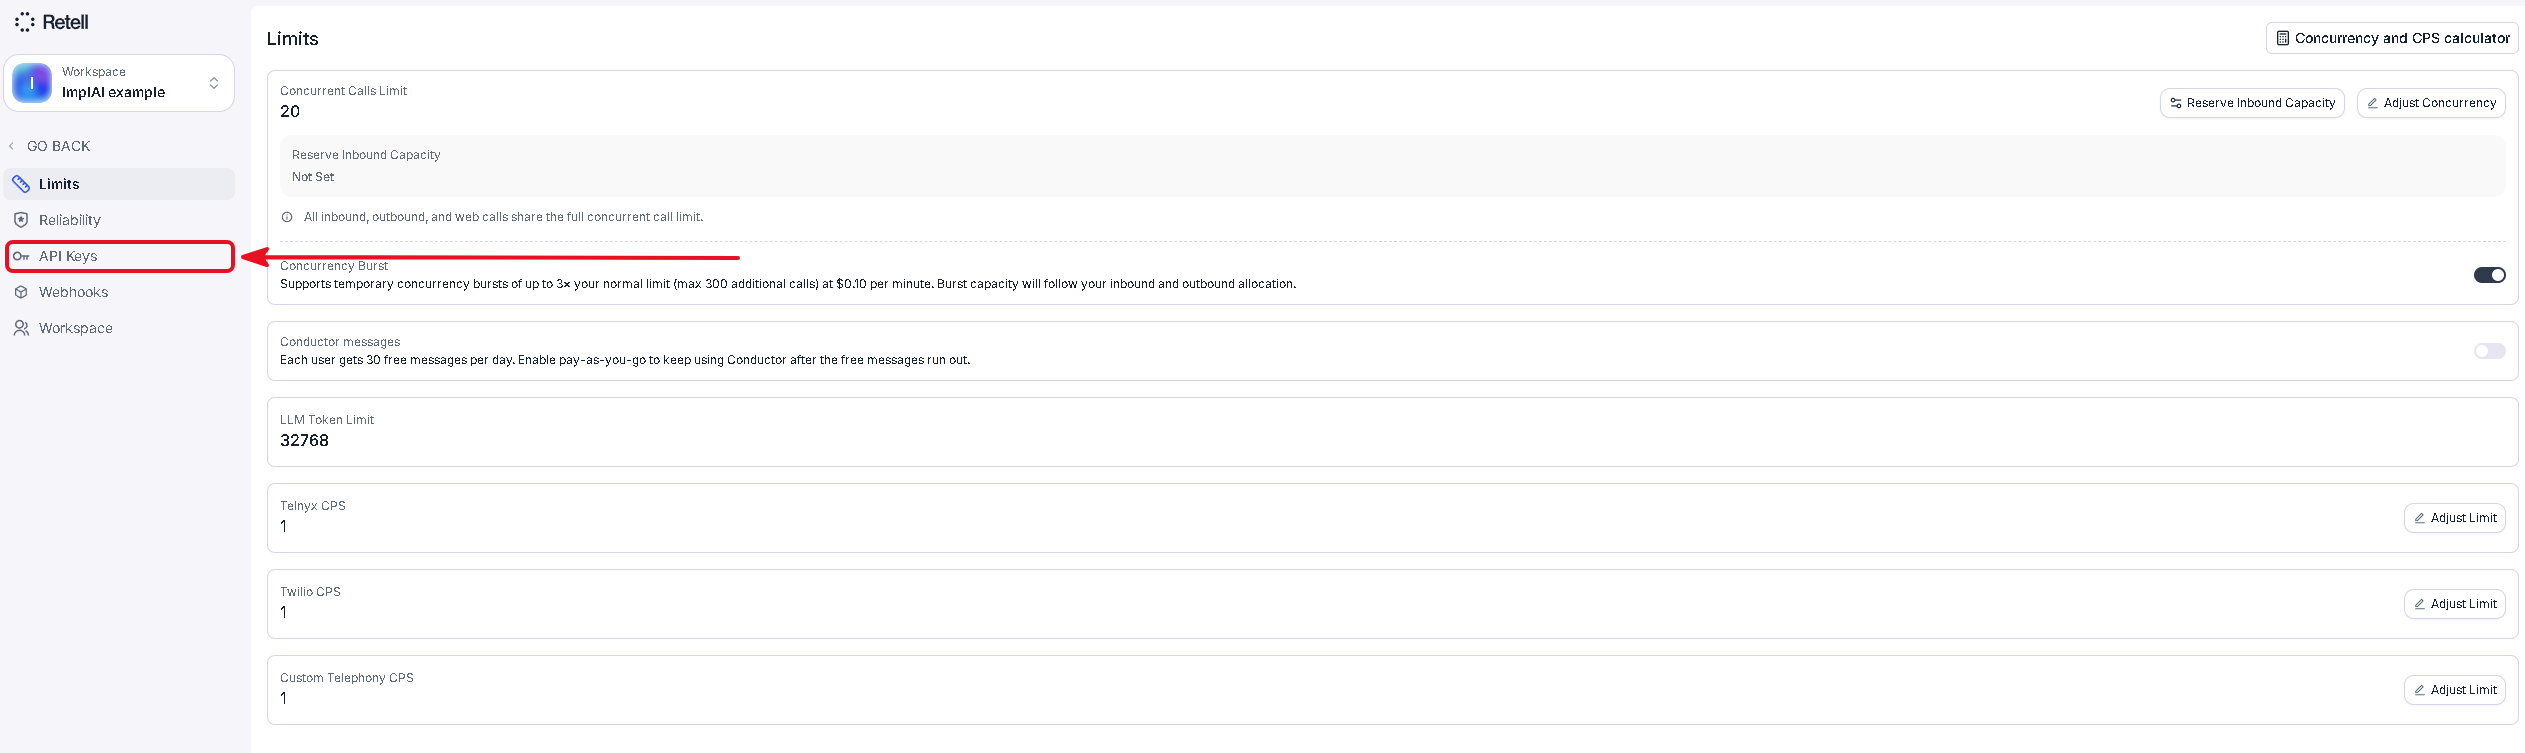Screen dimensions: 2525x753
Task: Click the 'Reserve Inbound Capacity' field label
Action: click(x=366, y=155)
